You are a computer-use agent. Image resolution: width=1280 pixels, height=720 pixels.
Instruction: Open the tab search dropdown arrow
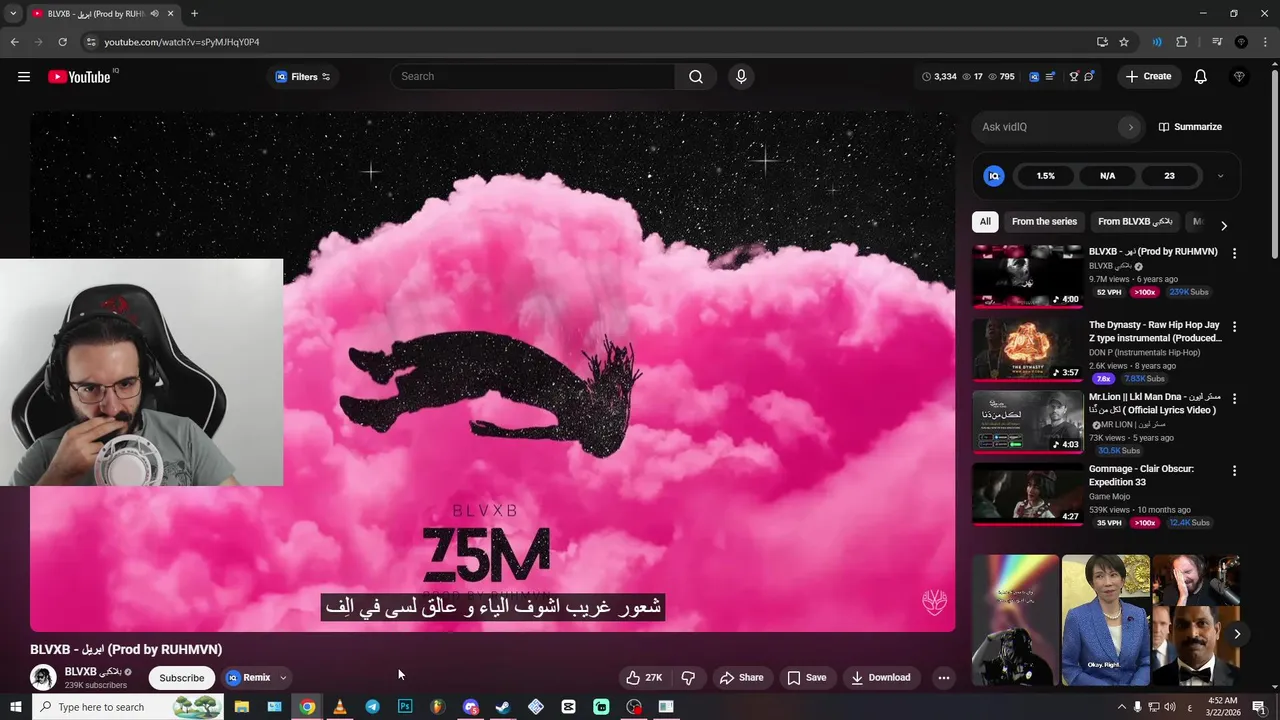[13, 14]
